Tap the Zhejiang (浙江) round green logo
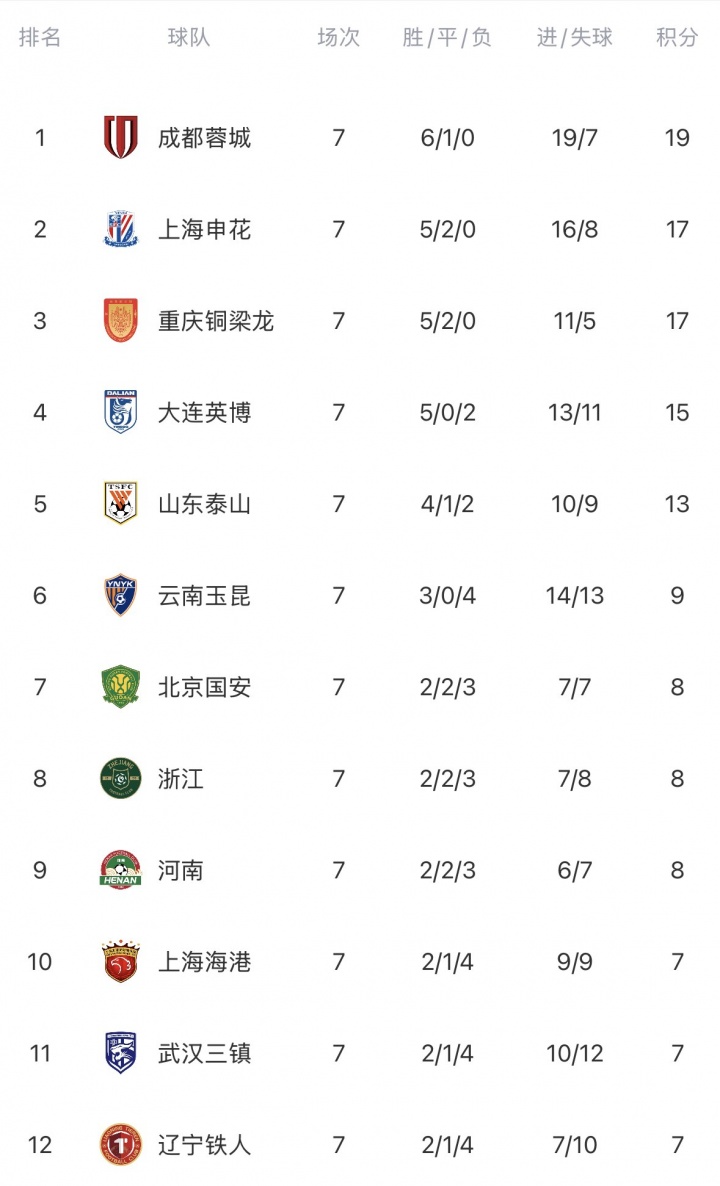The height and width of the screenshot is (1186, 720). pos(121,779)
